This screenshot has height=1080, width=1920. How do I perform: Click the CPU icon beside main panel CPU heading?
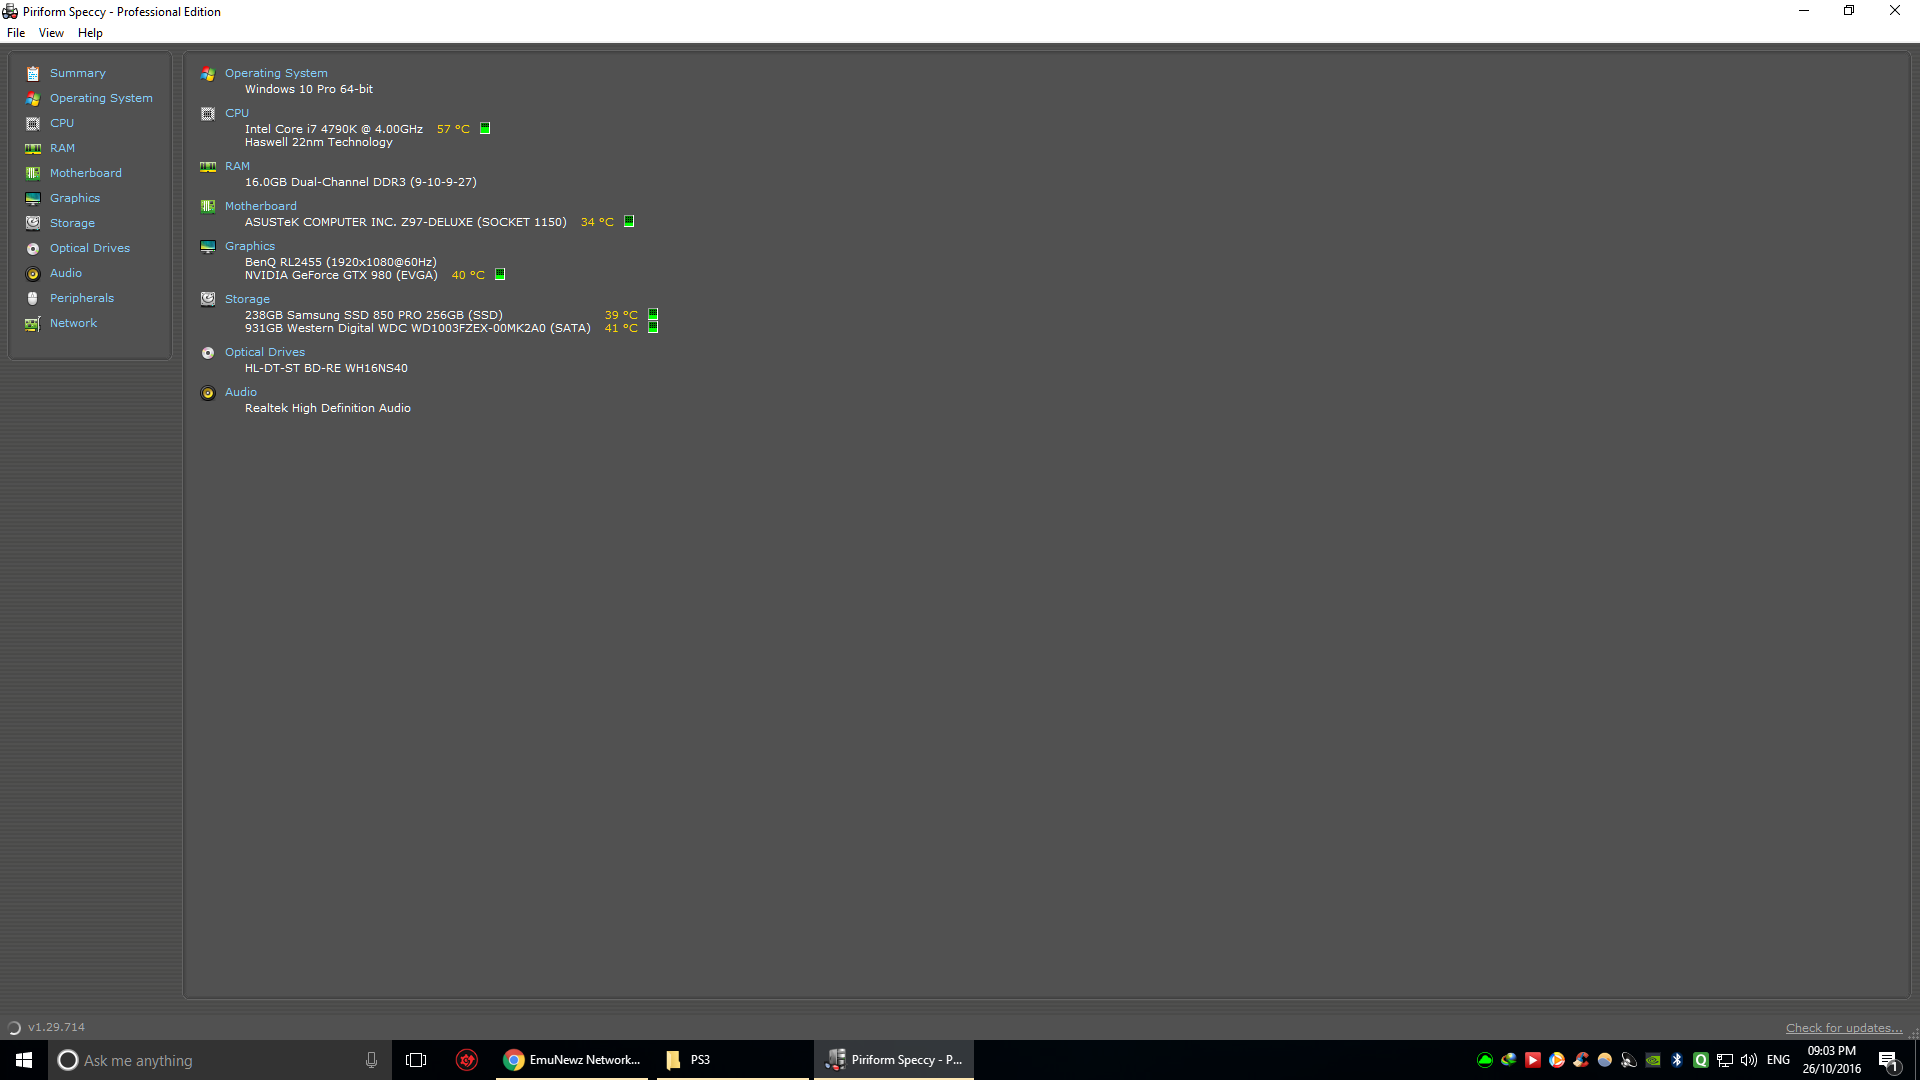pos(208,114)
